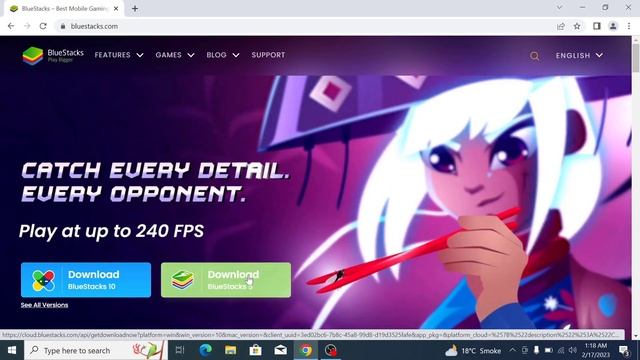Image resolution: width=640 pixels, height=360 pixels.
Task: Open Chrome tab search chevron
Action: pos(560,7)
